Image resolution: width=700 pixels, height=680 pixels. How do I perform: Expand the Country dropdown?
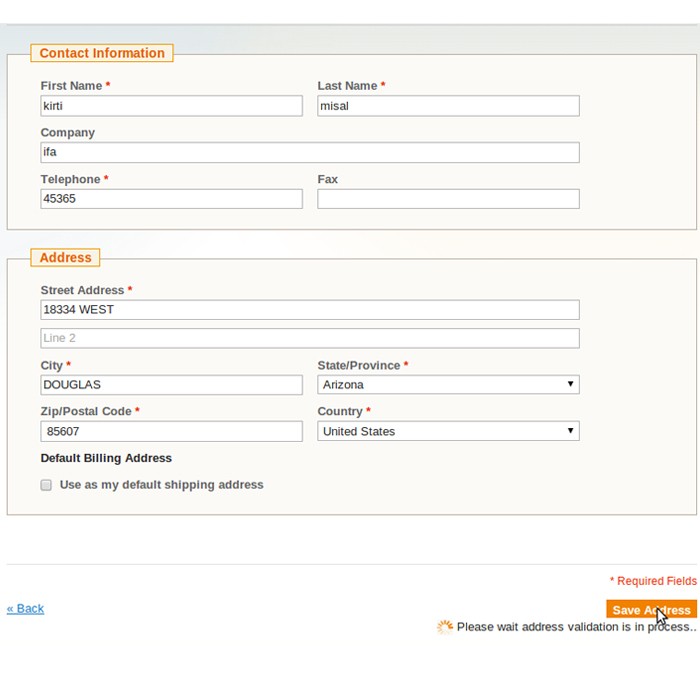pos(448,431)
